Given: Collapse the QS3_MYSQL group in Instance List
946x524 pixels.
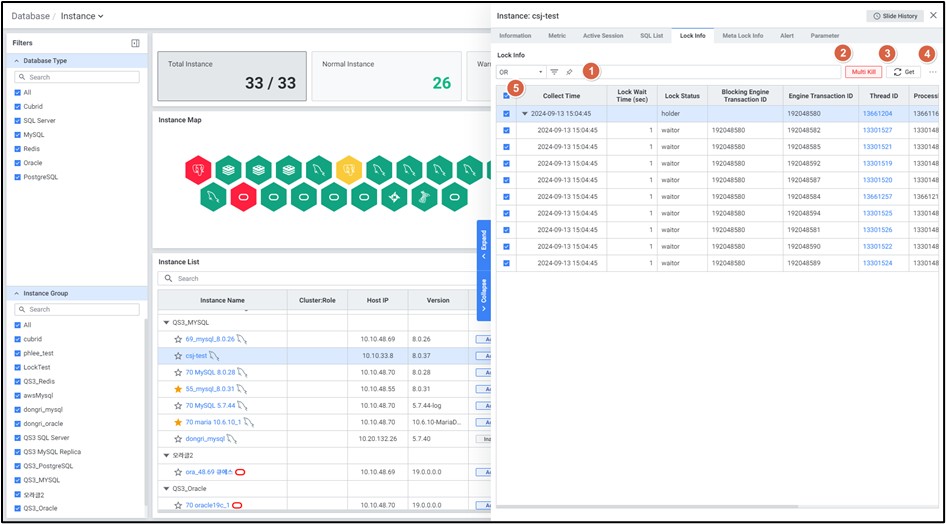Looking at the screenshot, I should coord(166,323).
